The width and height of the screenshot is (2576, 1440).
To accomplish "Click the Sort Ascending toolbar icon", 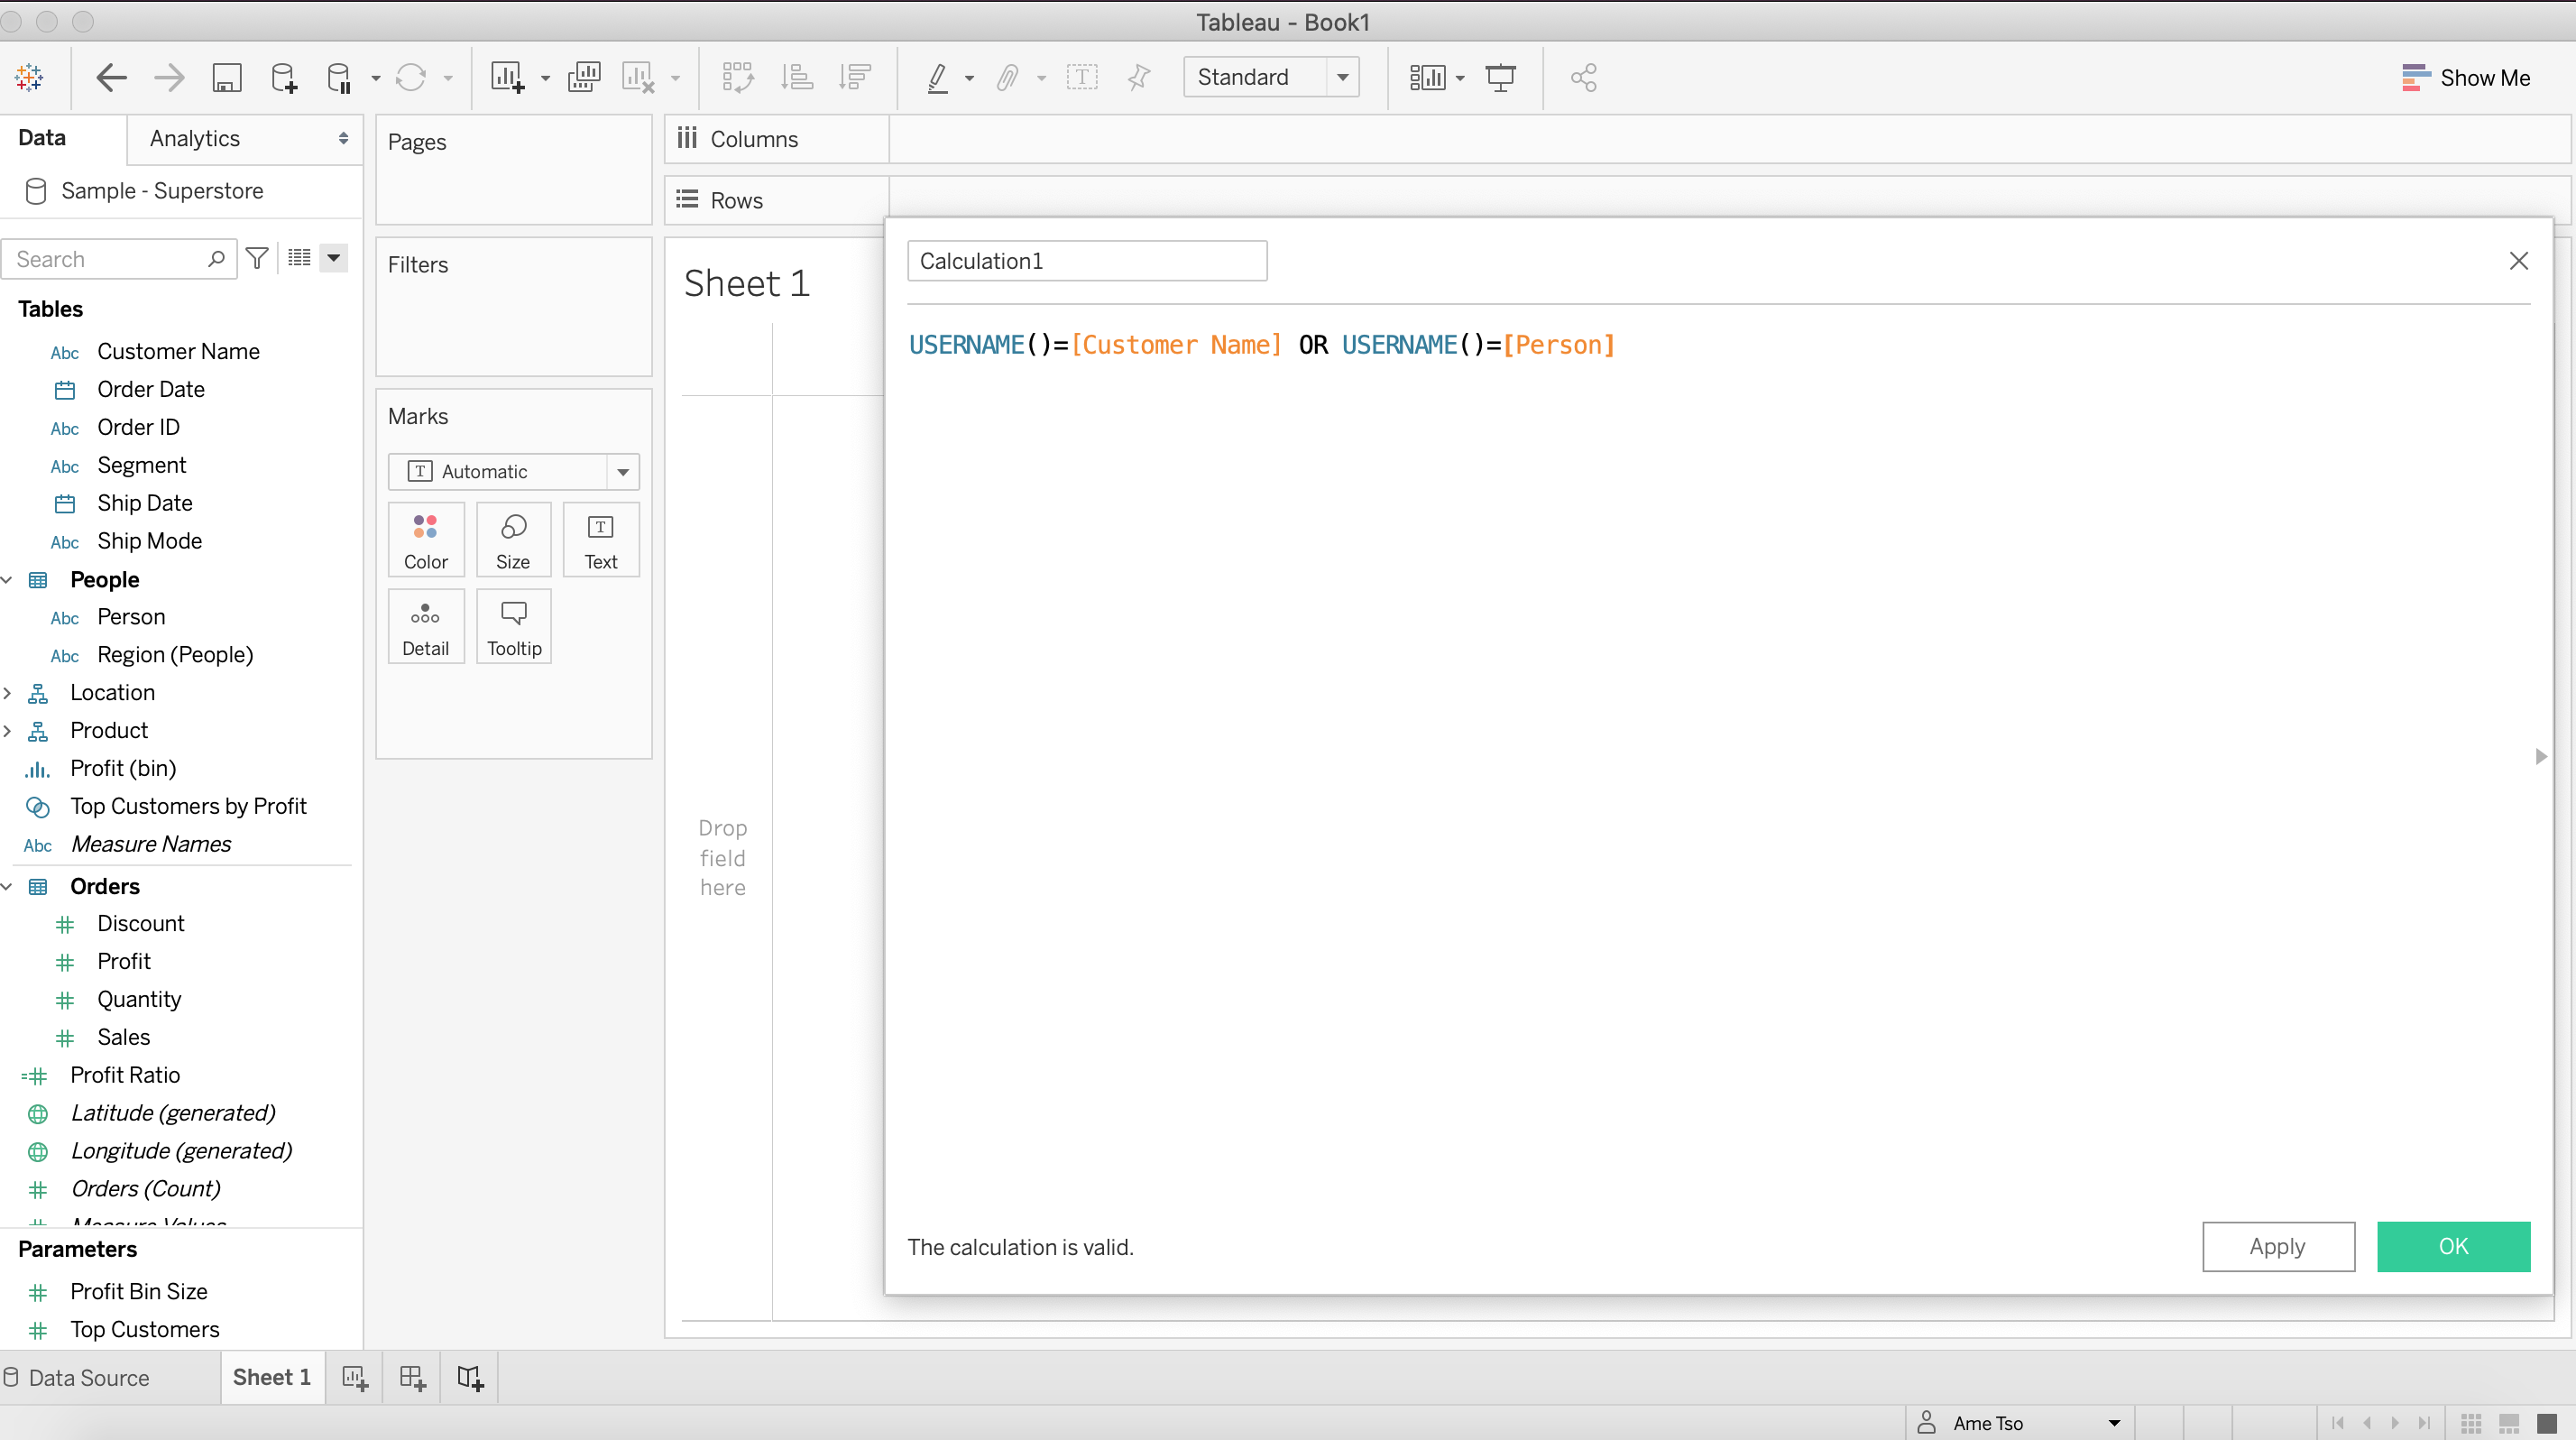I will click(x=796, y=77).
